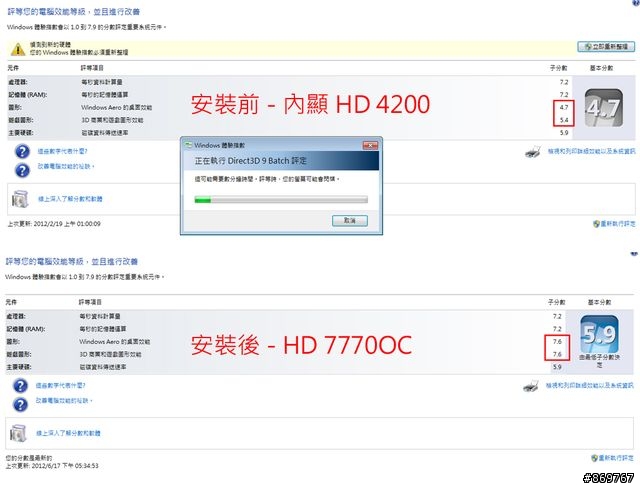Click the re-run assessment link, 5.9-score window
The image size is (640, 486).
coord(616,458)
